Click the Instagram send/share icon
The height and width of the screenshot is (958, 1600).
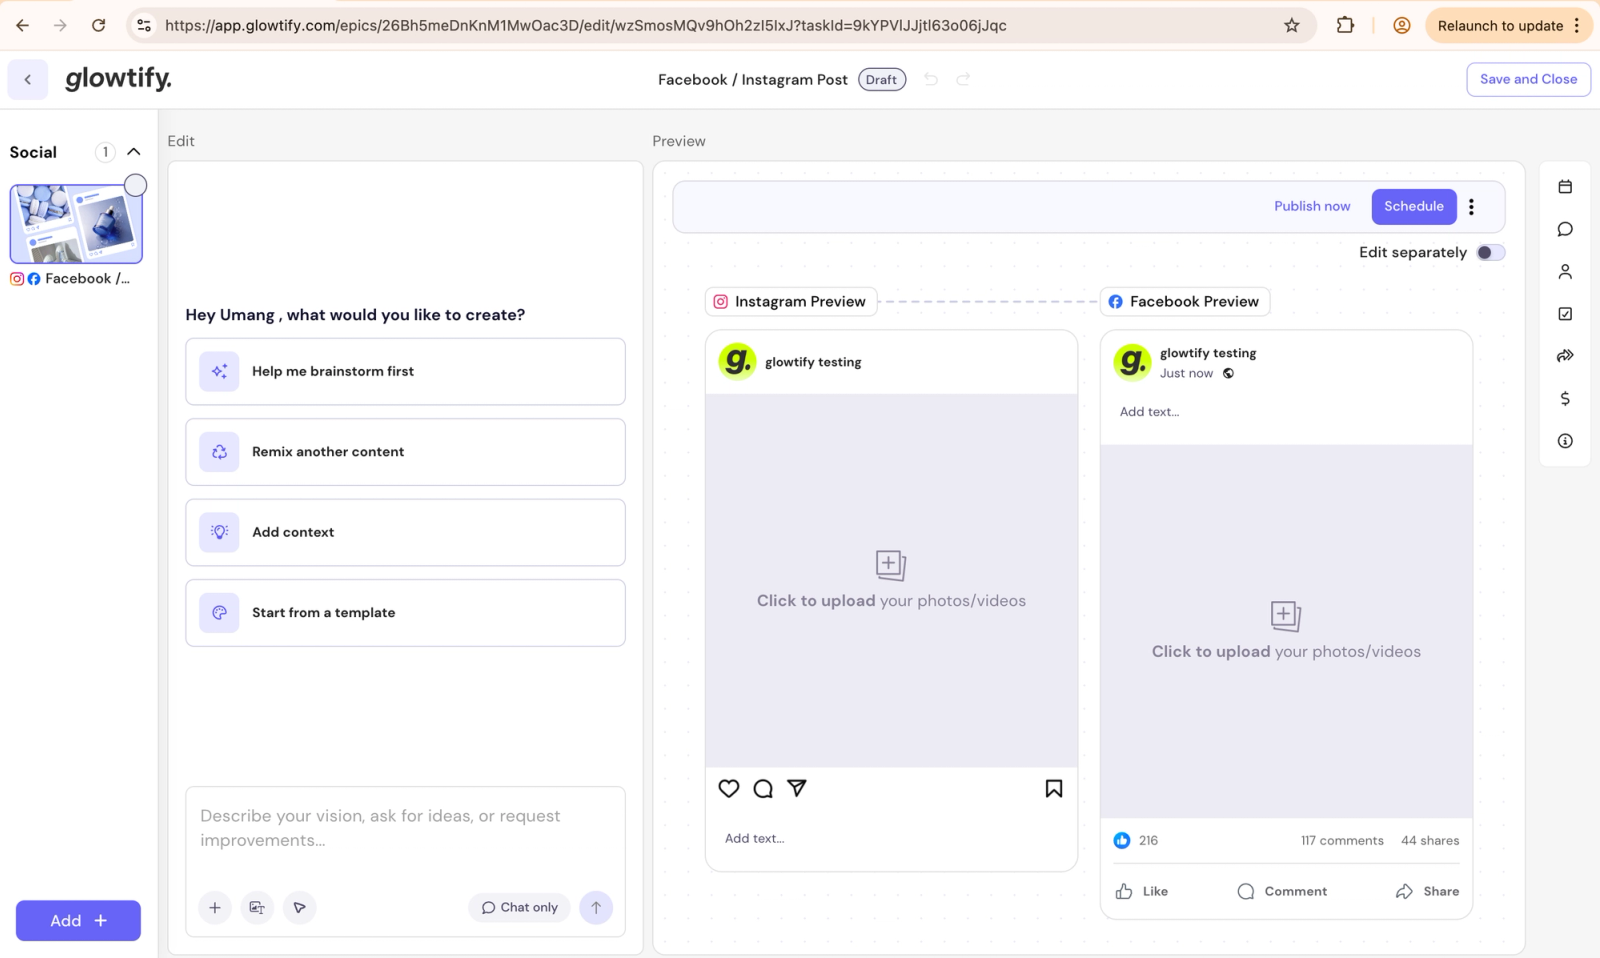point(797,789)
